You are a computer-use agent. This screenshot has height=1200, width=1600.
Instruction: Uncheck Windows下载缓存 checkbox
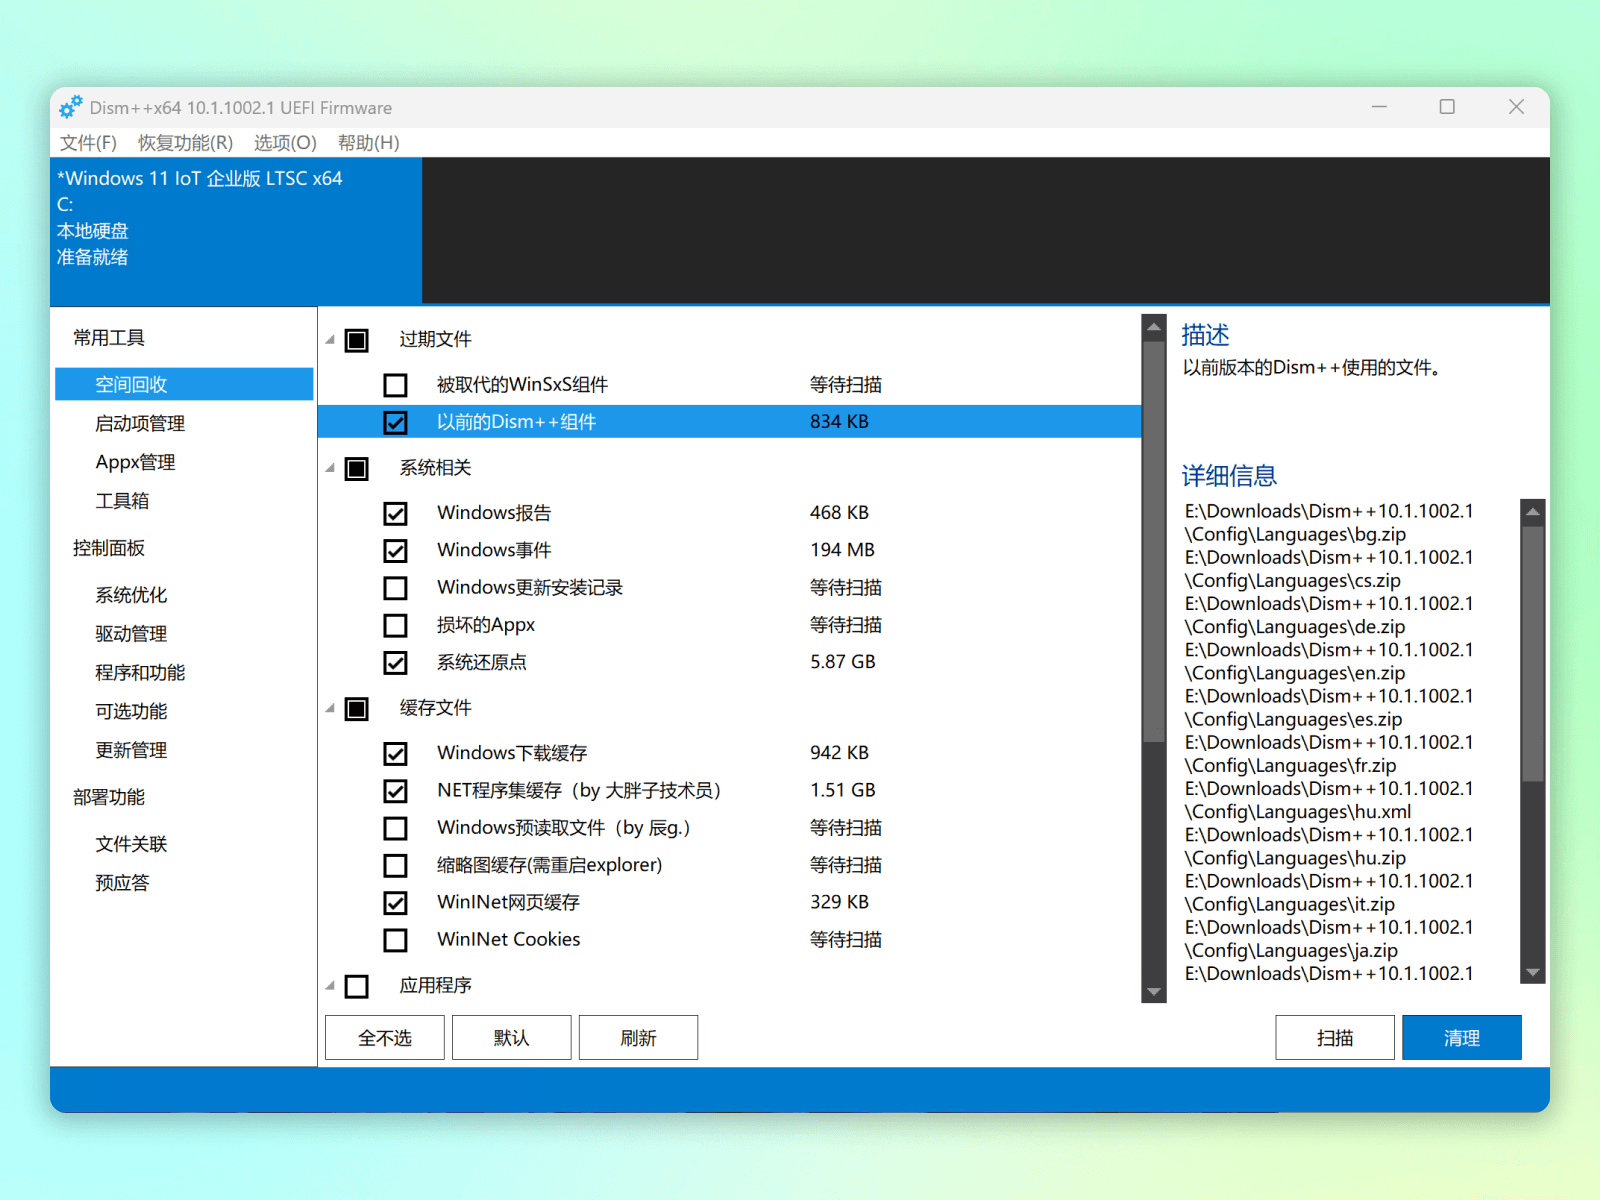(x=396, y=753)
